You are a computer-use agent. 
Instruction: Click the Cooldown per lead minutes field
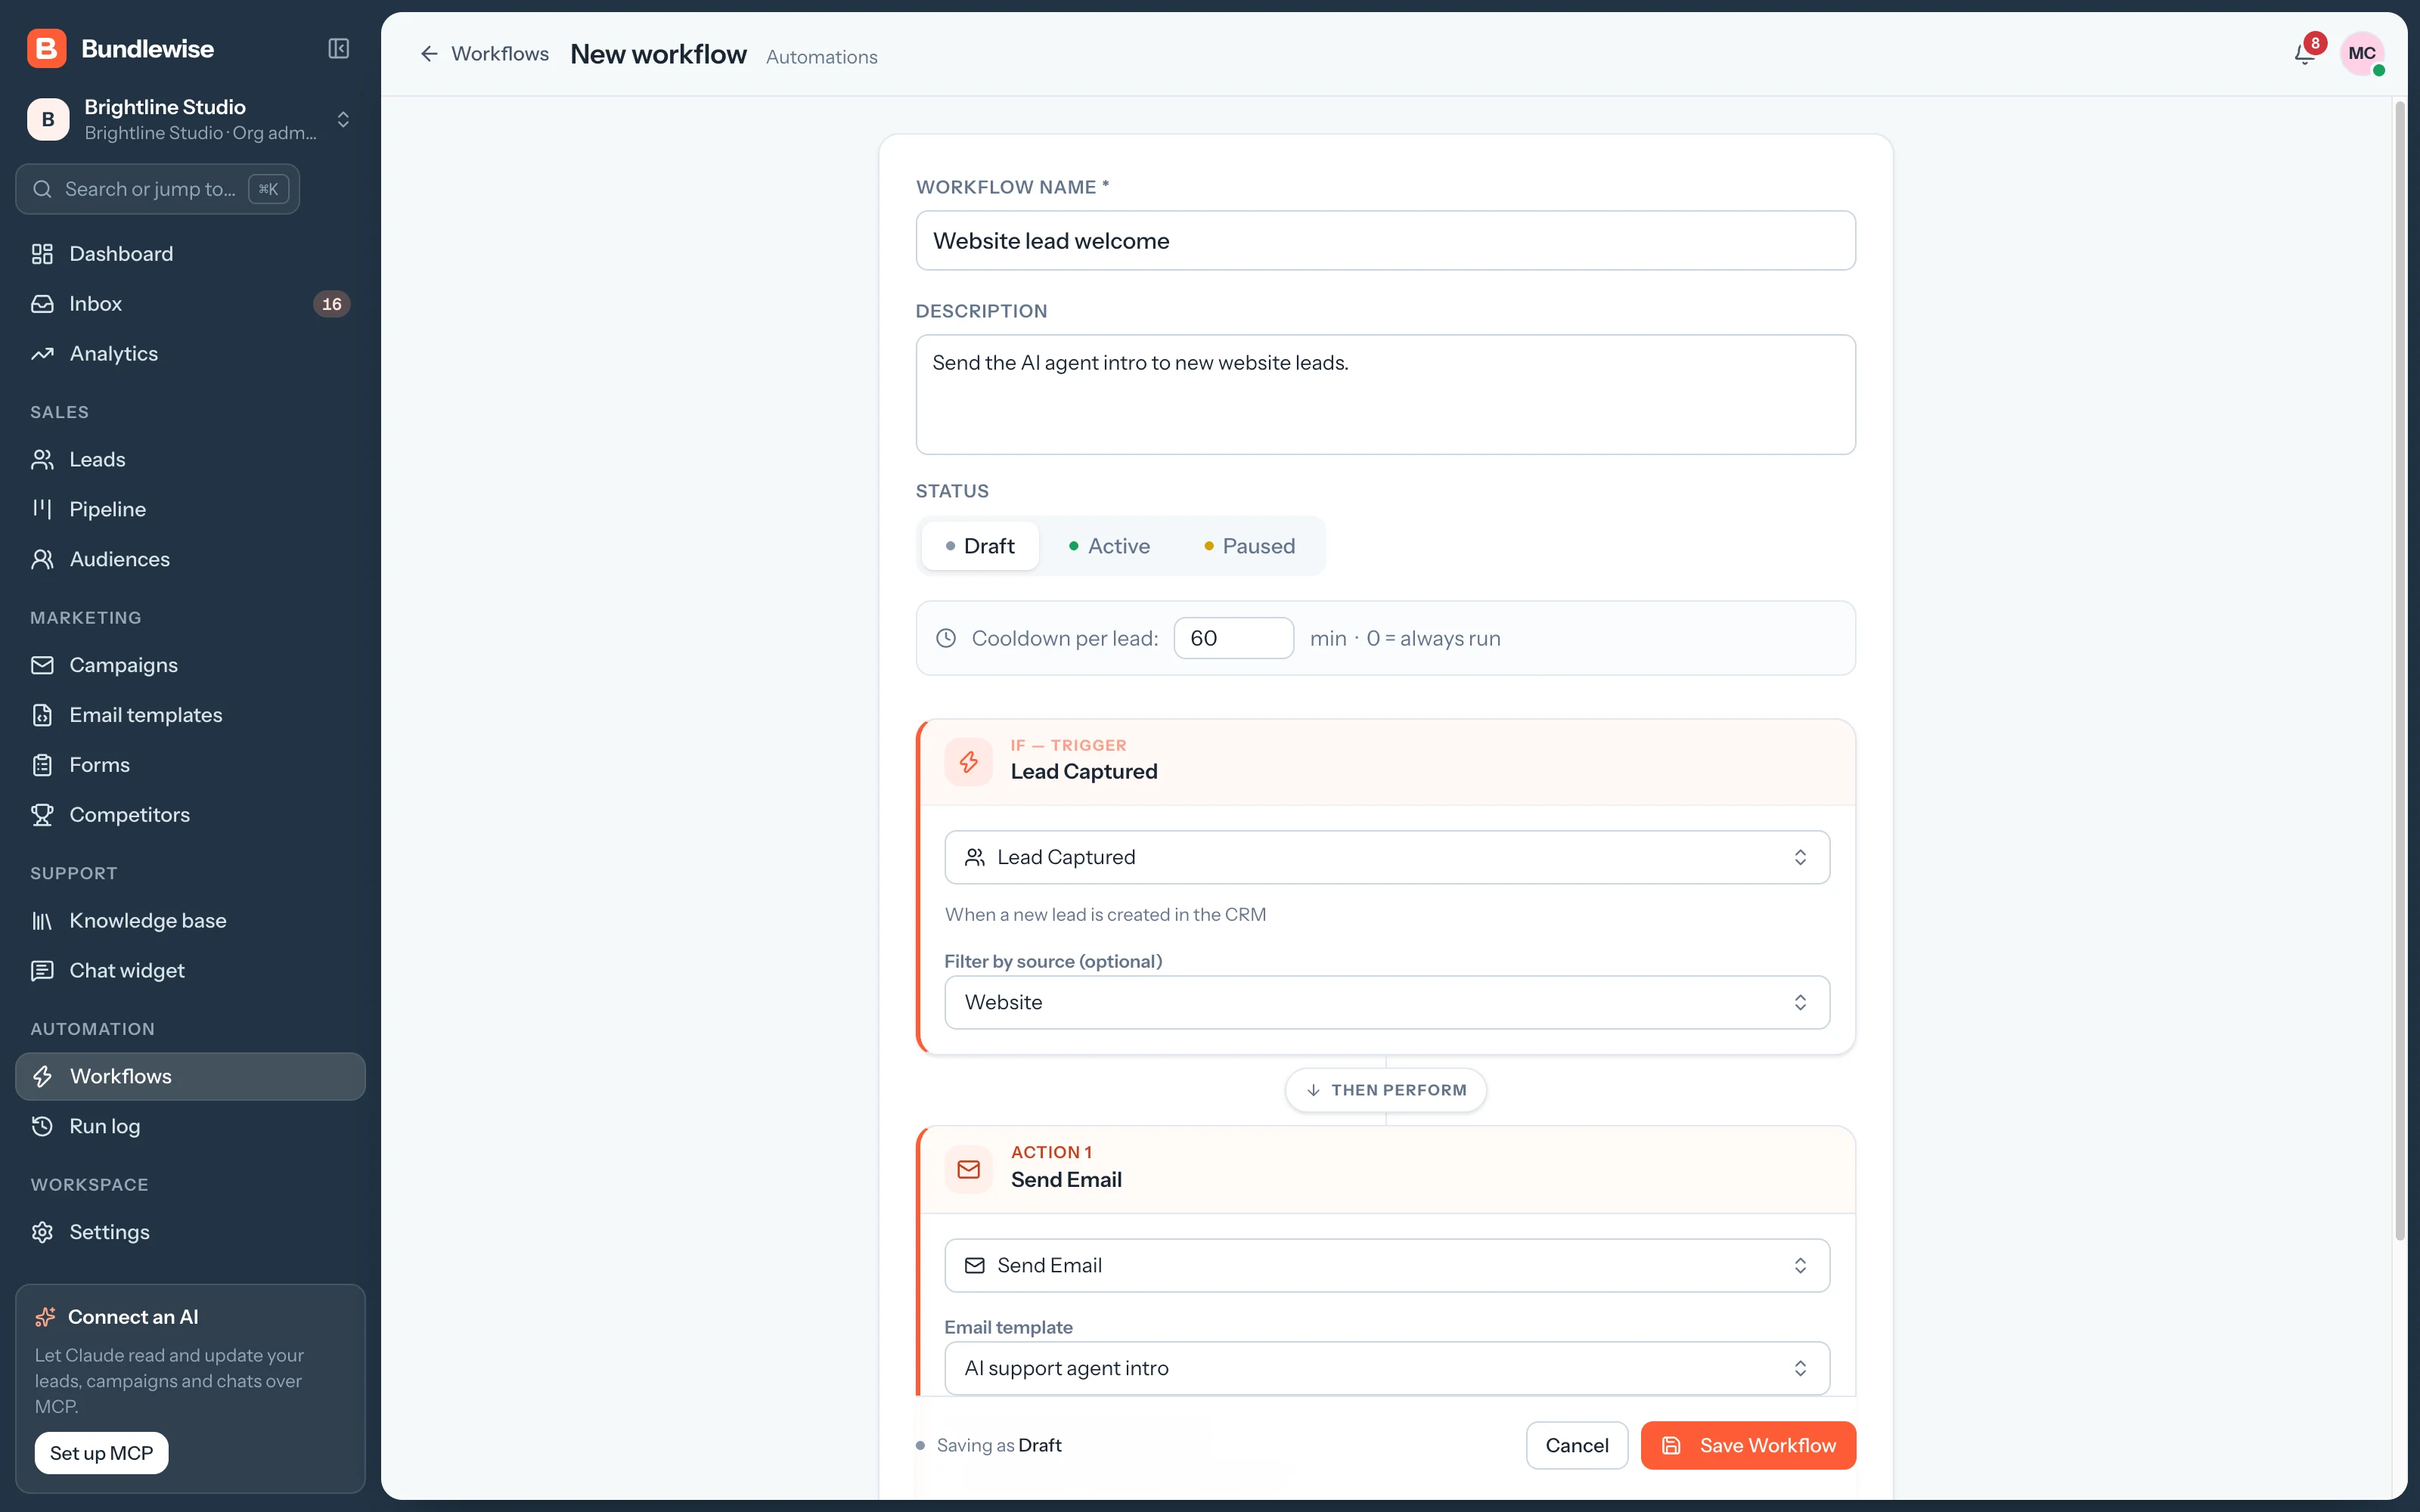tap(1233, 638)
